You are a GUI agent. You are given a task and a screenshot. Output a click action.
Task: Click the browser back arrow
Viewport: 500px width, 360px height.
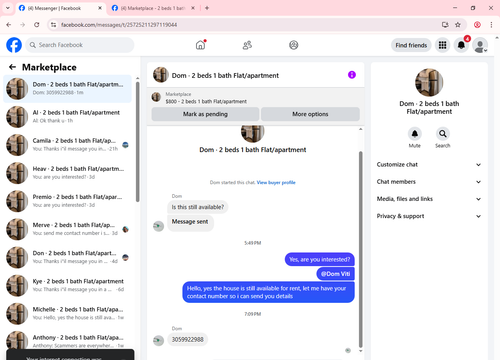(x=9, y=25)
